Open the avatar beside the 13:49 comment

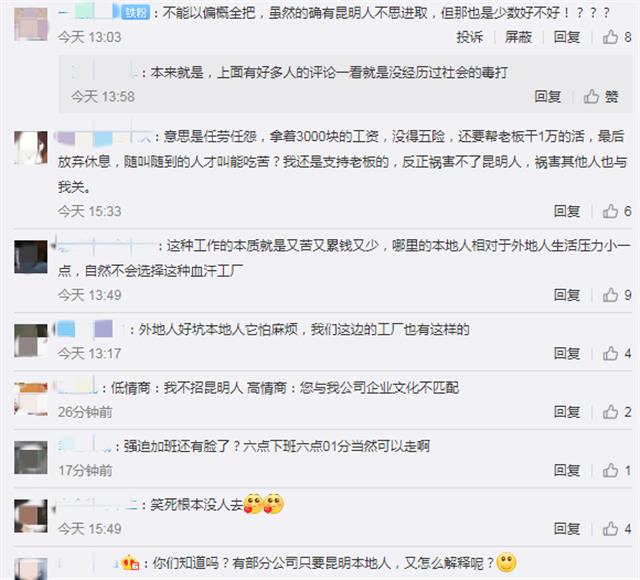coord(31,257)
